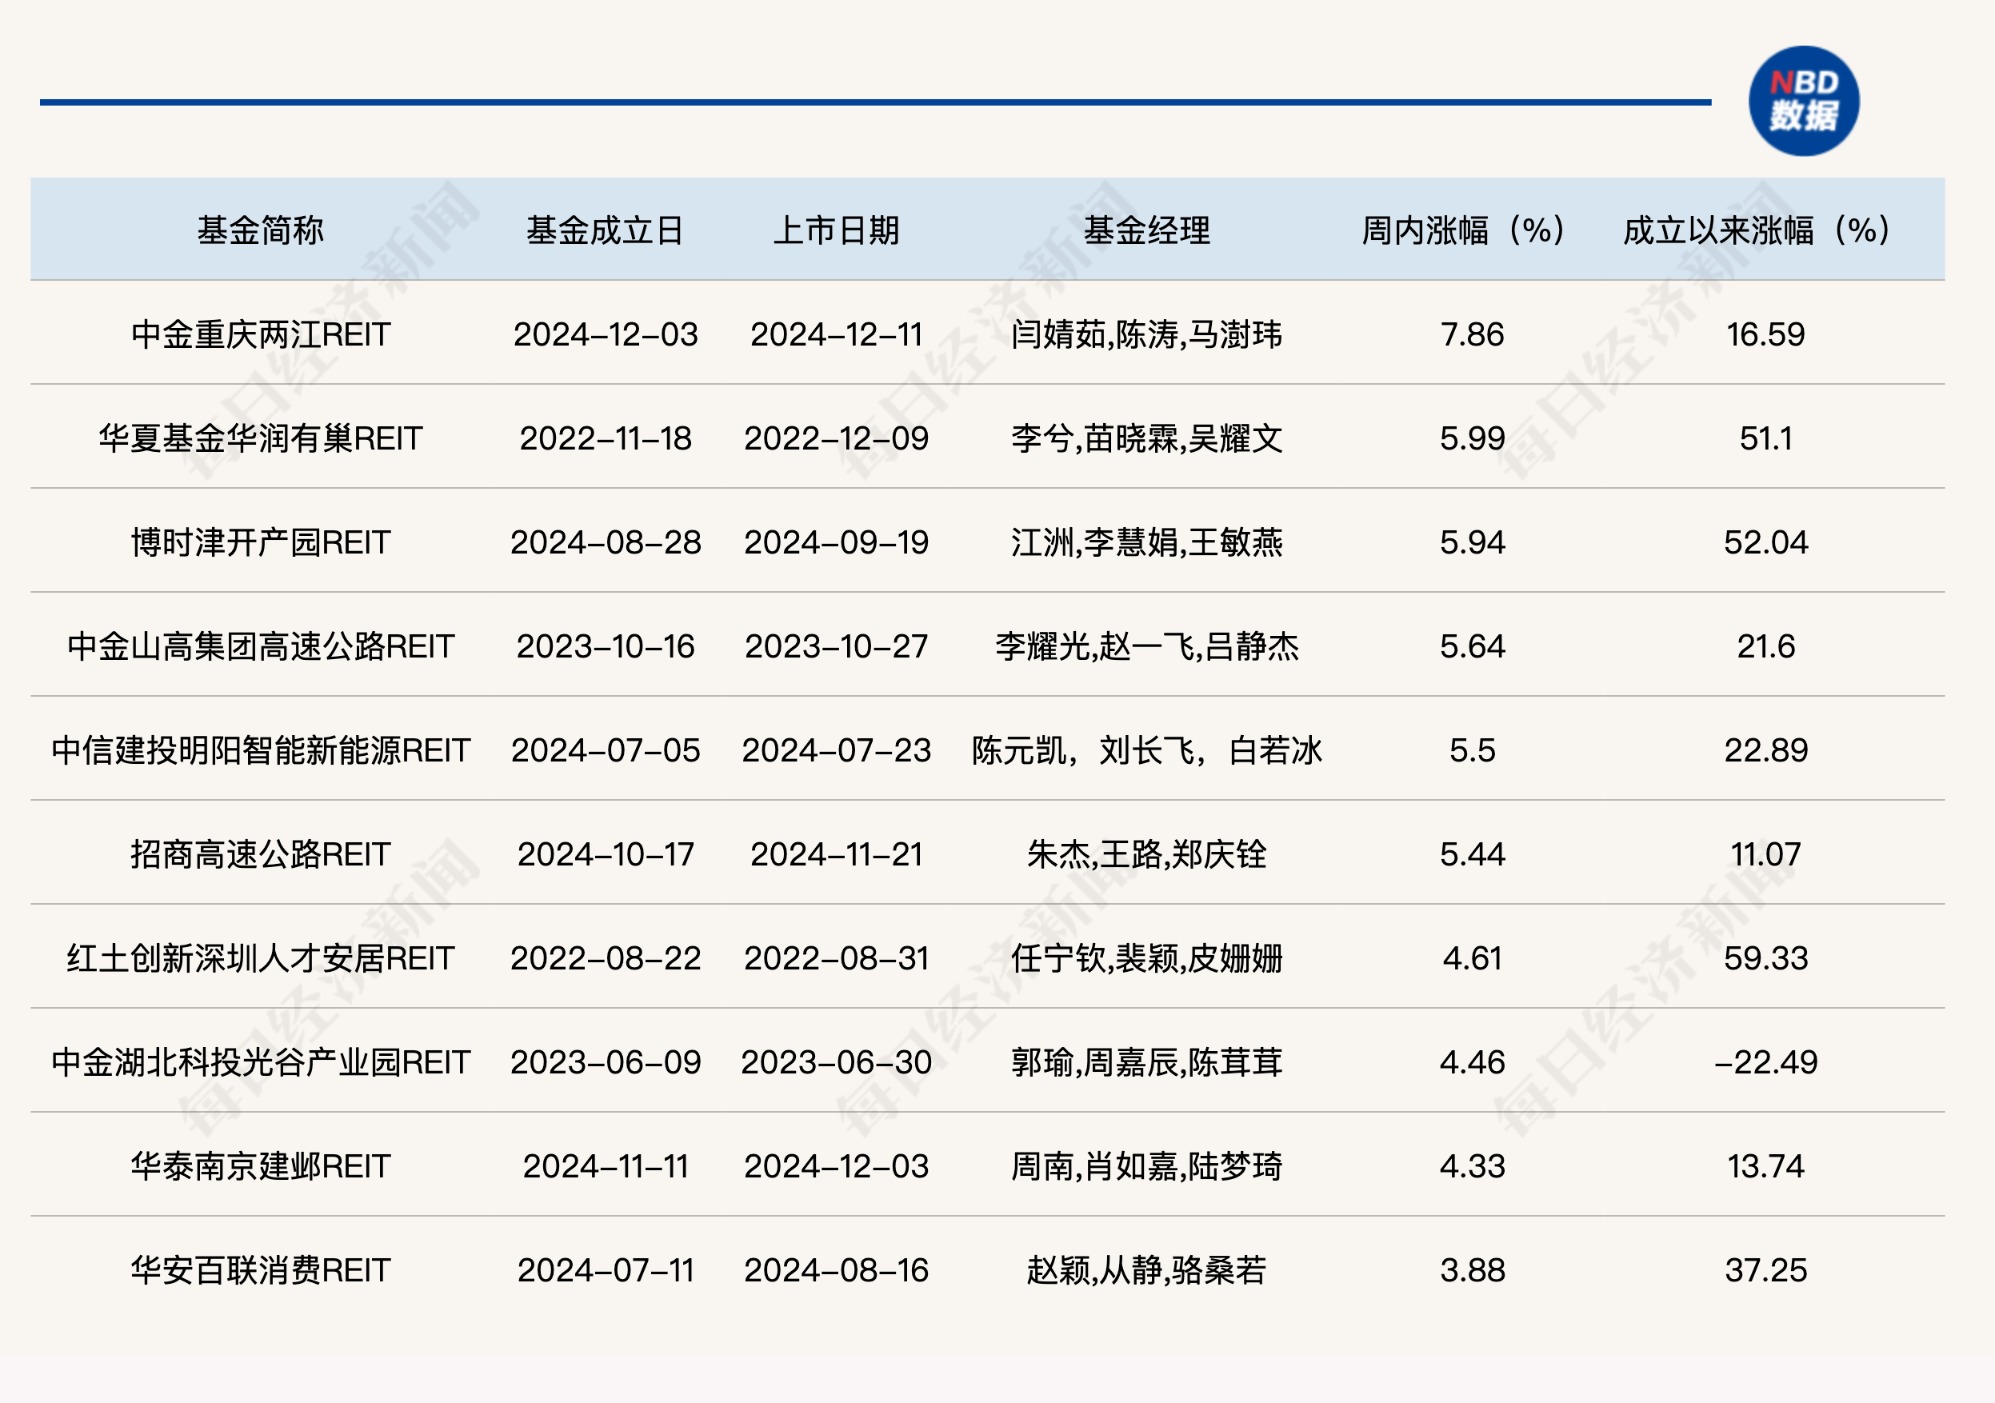Click the 成立以来涨幅（%）column header
Image resolution: width=1995 pixels, height=1403 pixels.
pyautogui.click(x=1756, y=231)
